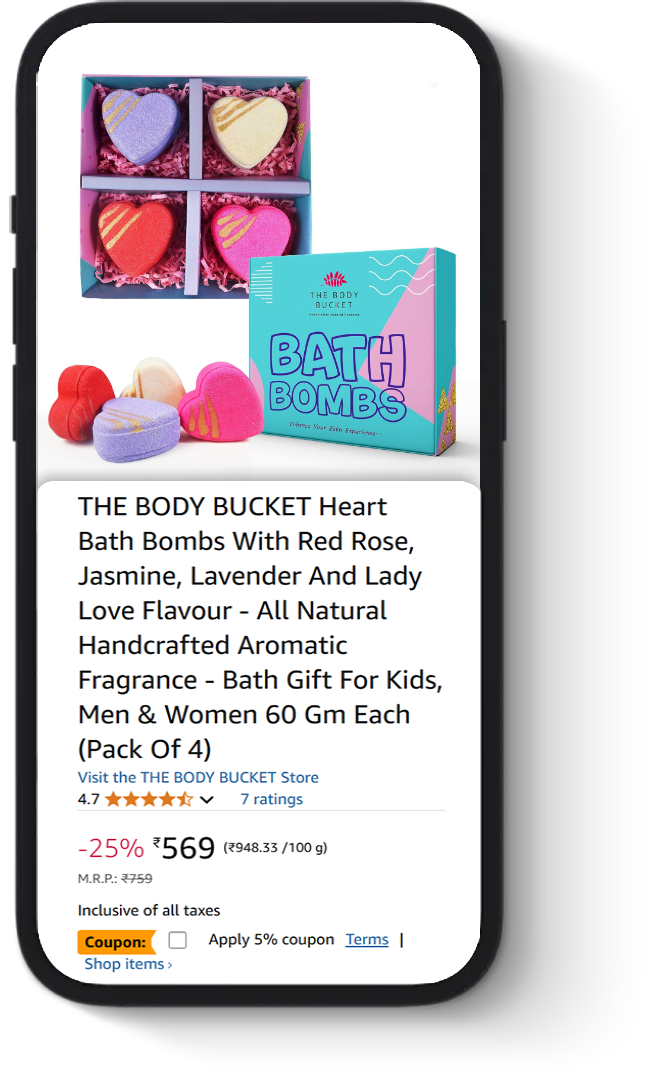Tick the Apply 5% coupon checkbox
662x1076 pixels.
(178, 939)
